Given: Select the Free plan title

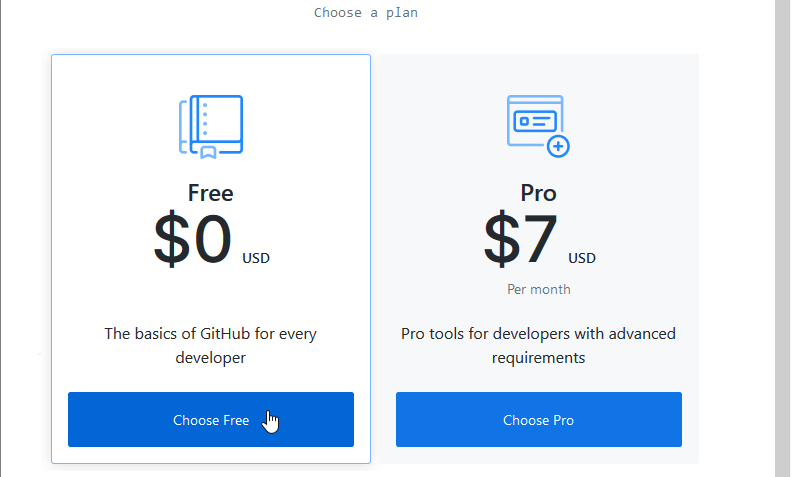Looking at the screenshot, I should tap(210, 193).
